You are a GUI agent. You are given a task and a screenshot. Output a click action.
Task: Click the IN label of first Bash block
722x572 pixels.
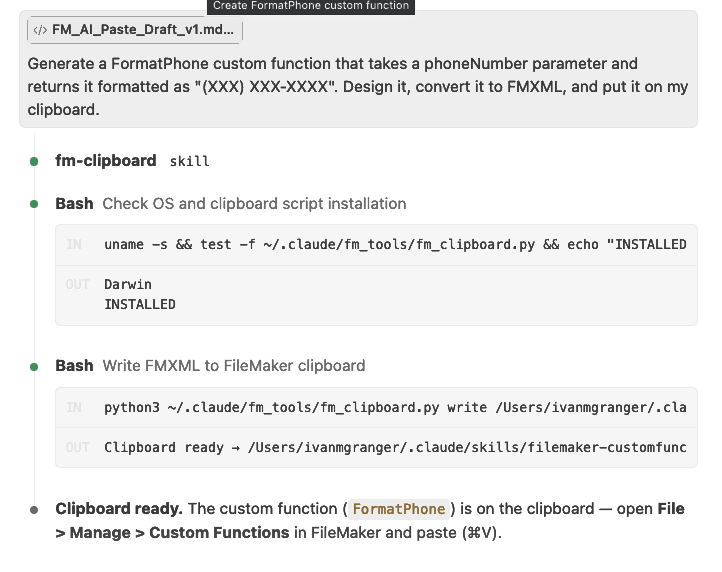pyautogui.click(x=74, y=245)
